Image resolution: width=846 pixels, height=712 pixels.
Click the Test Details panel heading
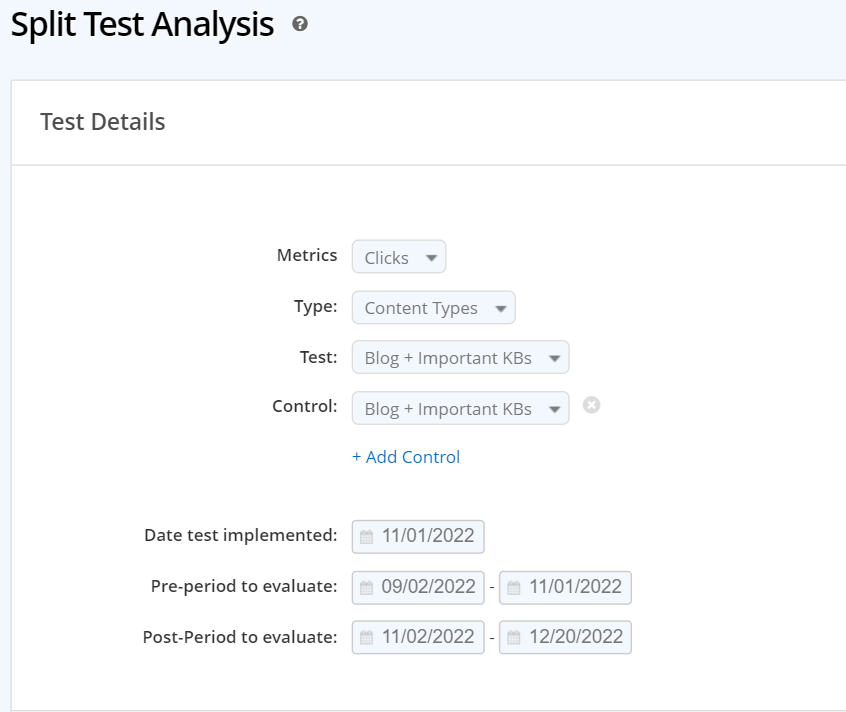[x=103, y=122]
